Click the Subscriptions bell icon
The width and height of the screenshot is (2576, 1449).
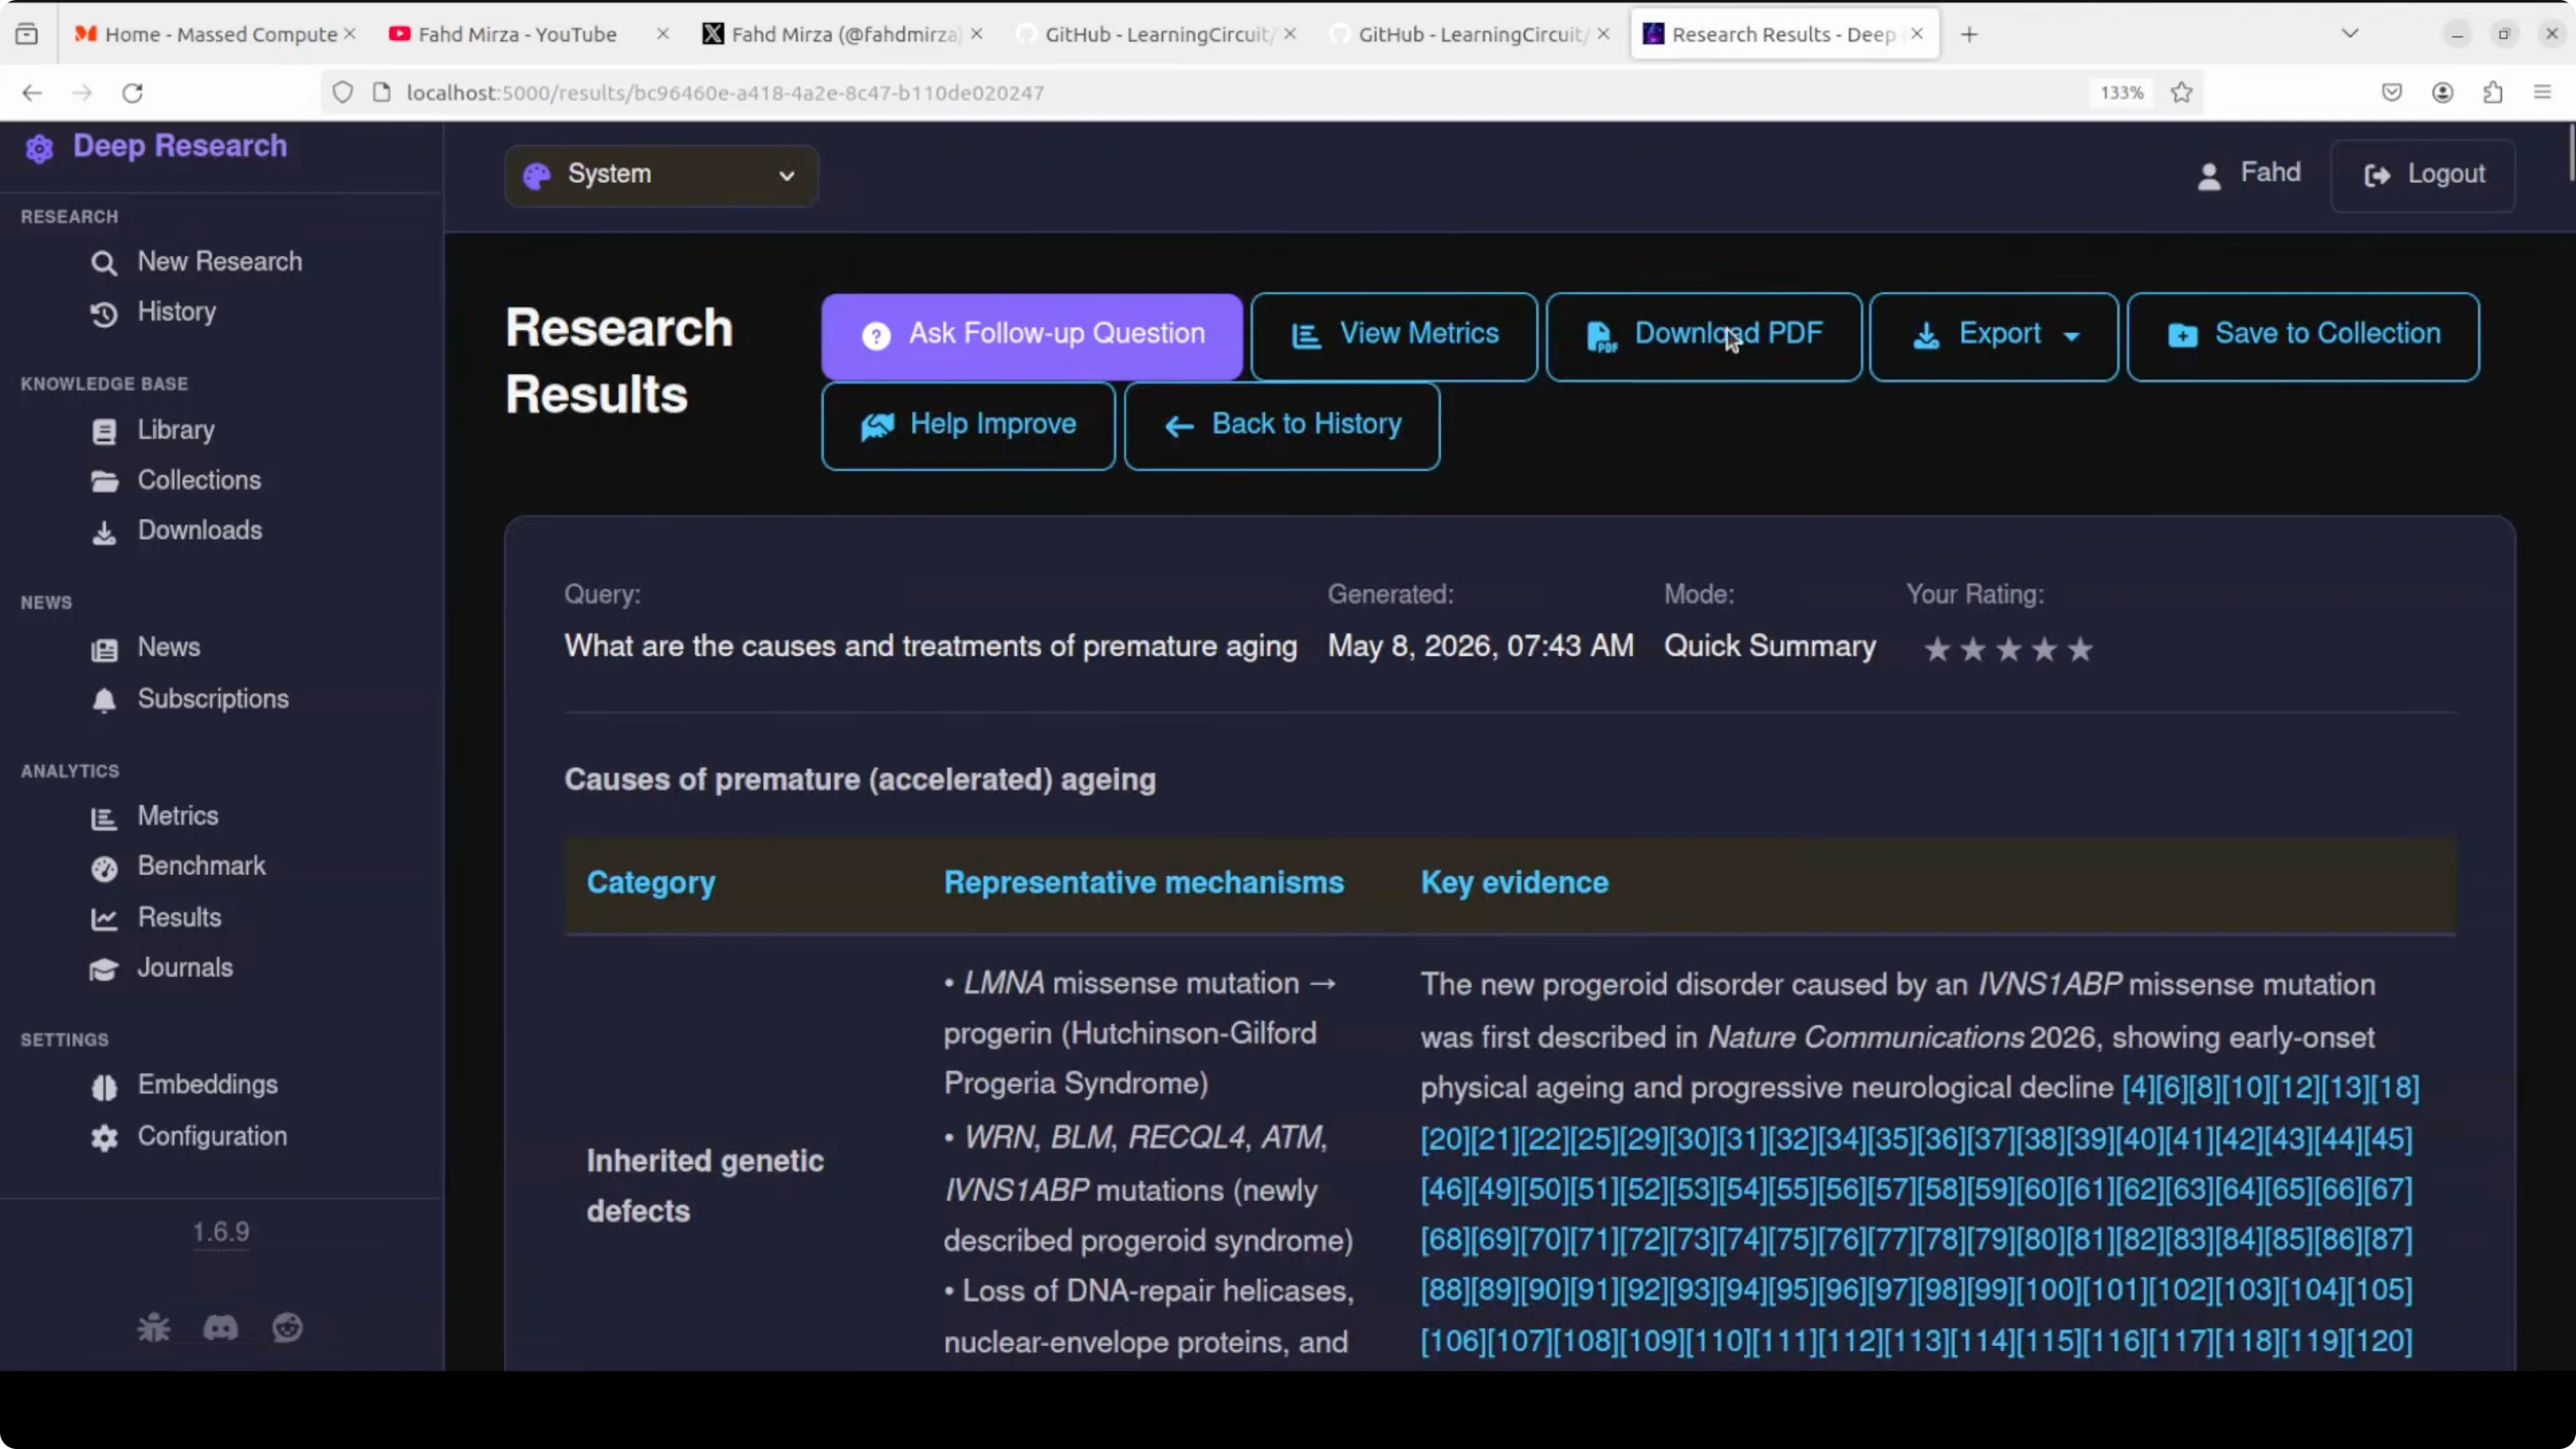(x=104, y=700)
